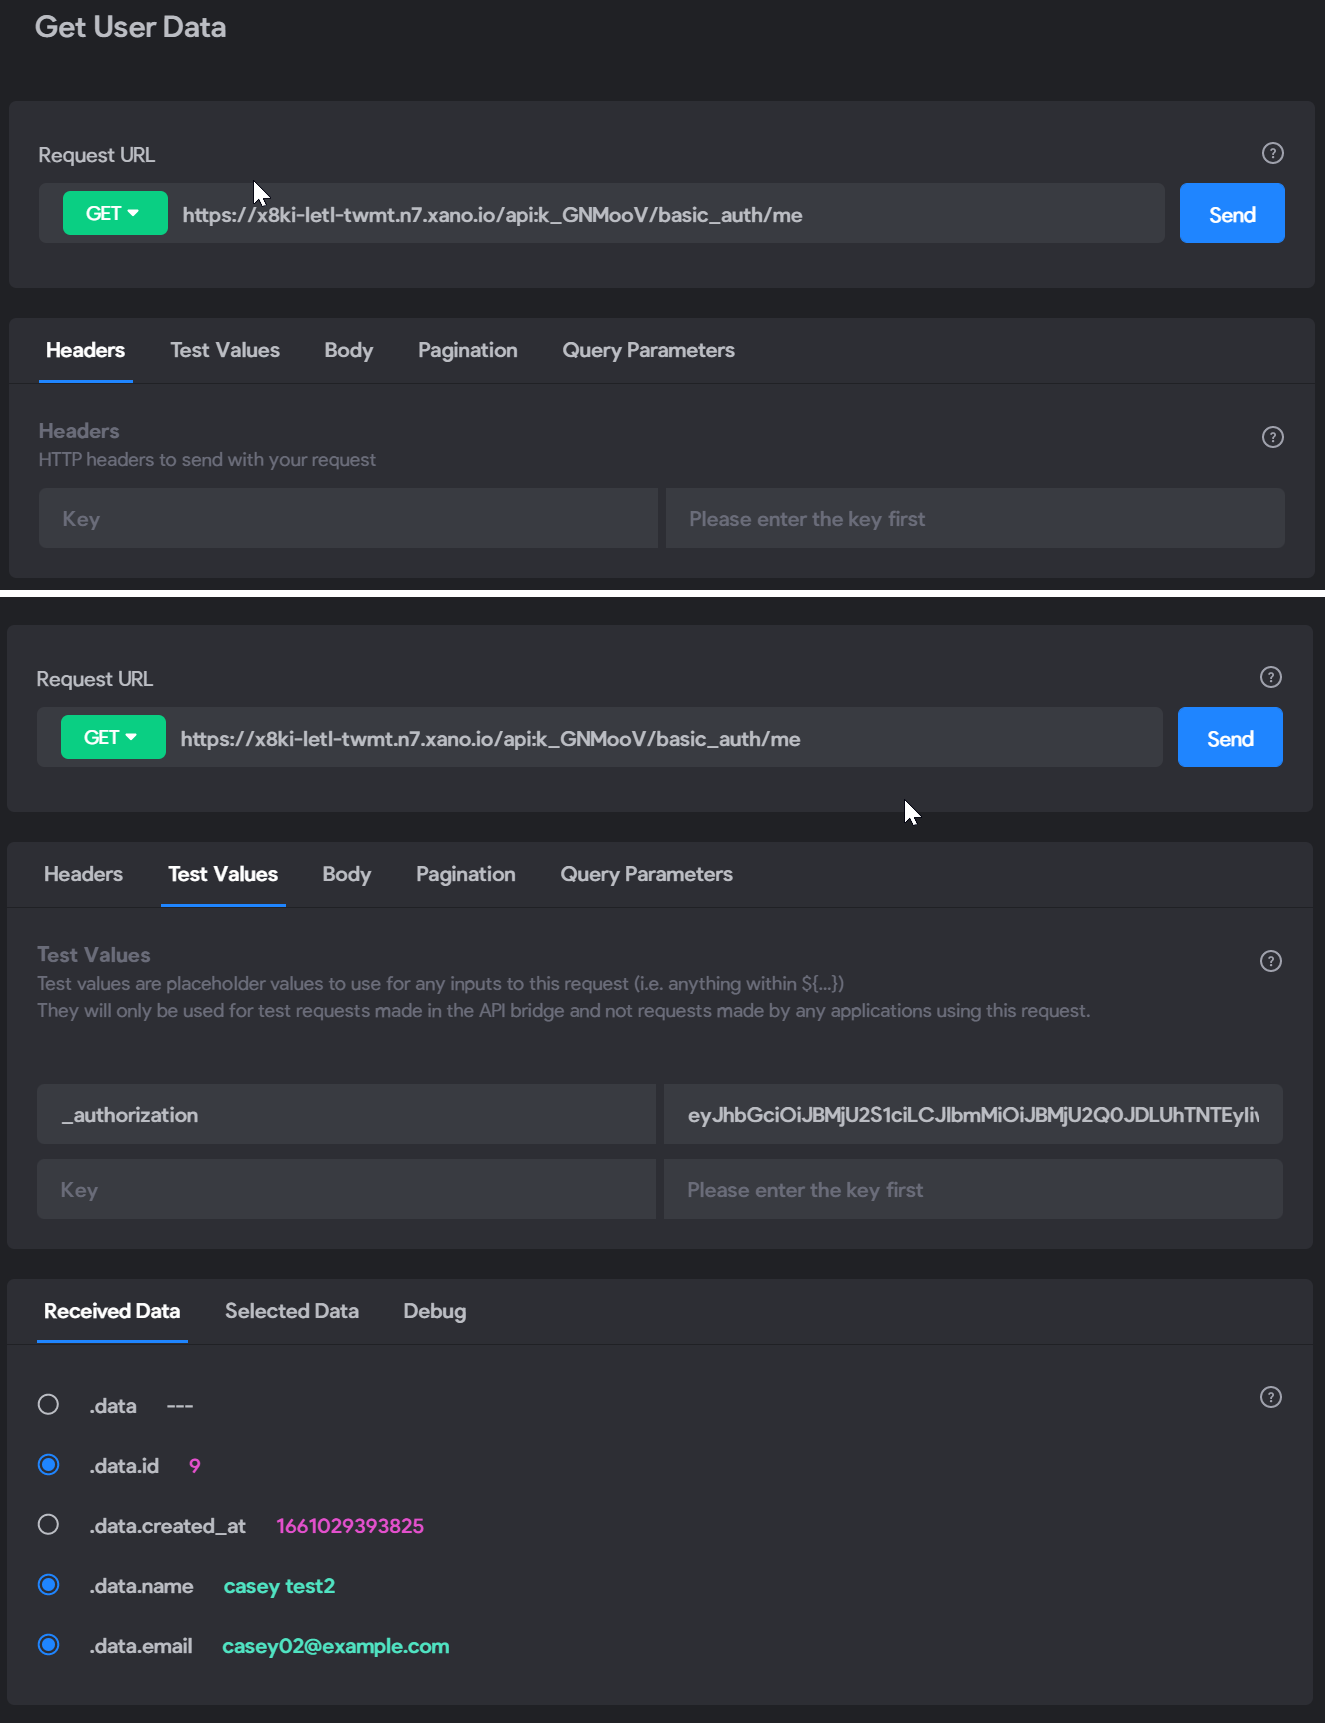Screen dimensions: 1325x1723
Task: Toggle the .data.email radio button
Action: 48,1645
